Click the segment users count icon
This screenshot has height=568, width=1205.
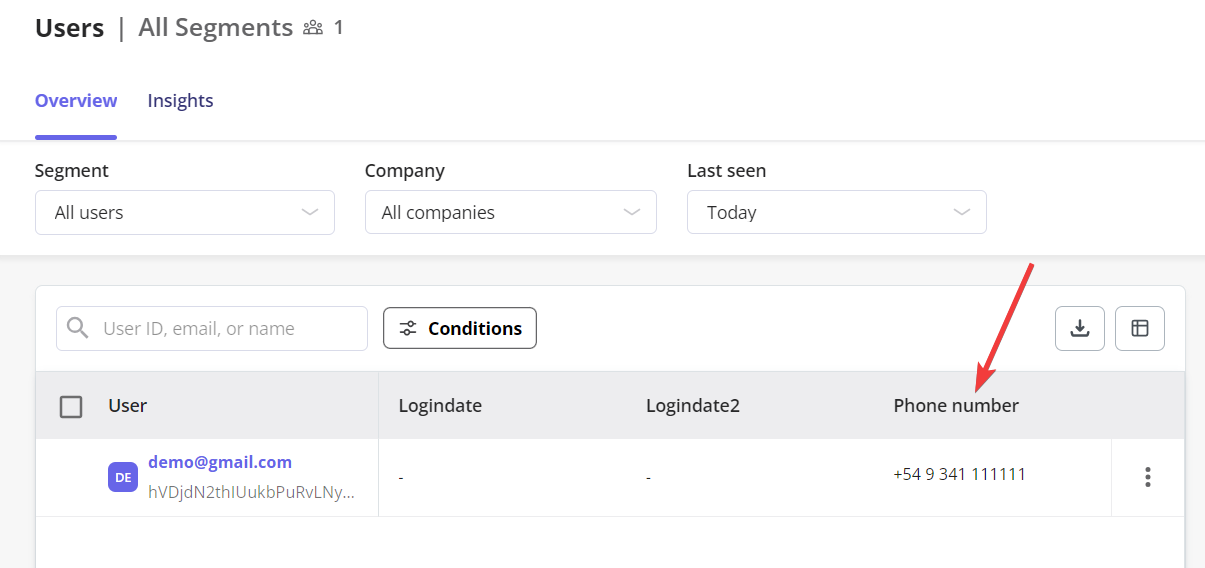click(313, 28)
